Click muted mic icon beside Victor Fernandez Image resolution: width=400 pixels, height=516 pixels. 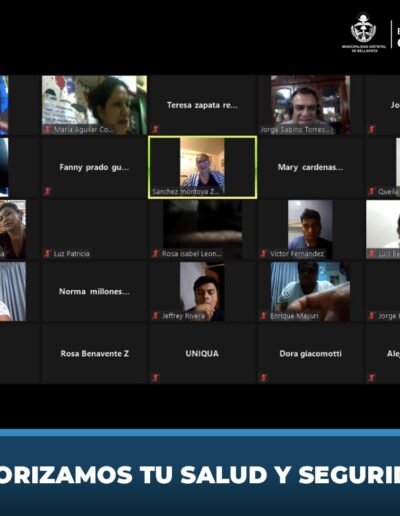[263, 253]
